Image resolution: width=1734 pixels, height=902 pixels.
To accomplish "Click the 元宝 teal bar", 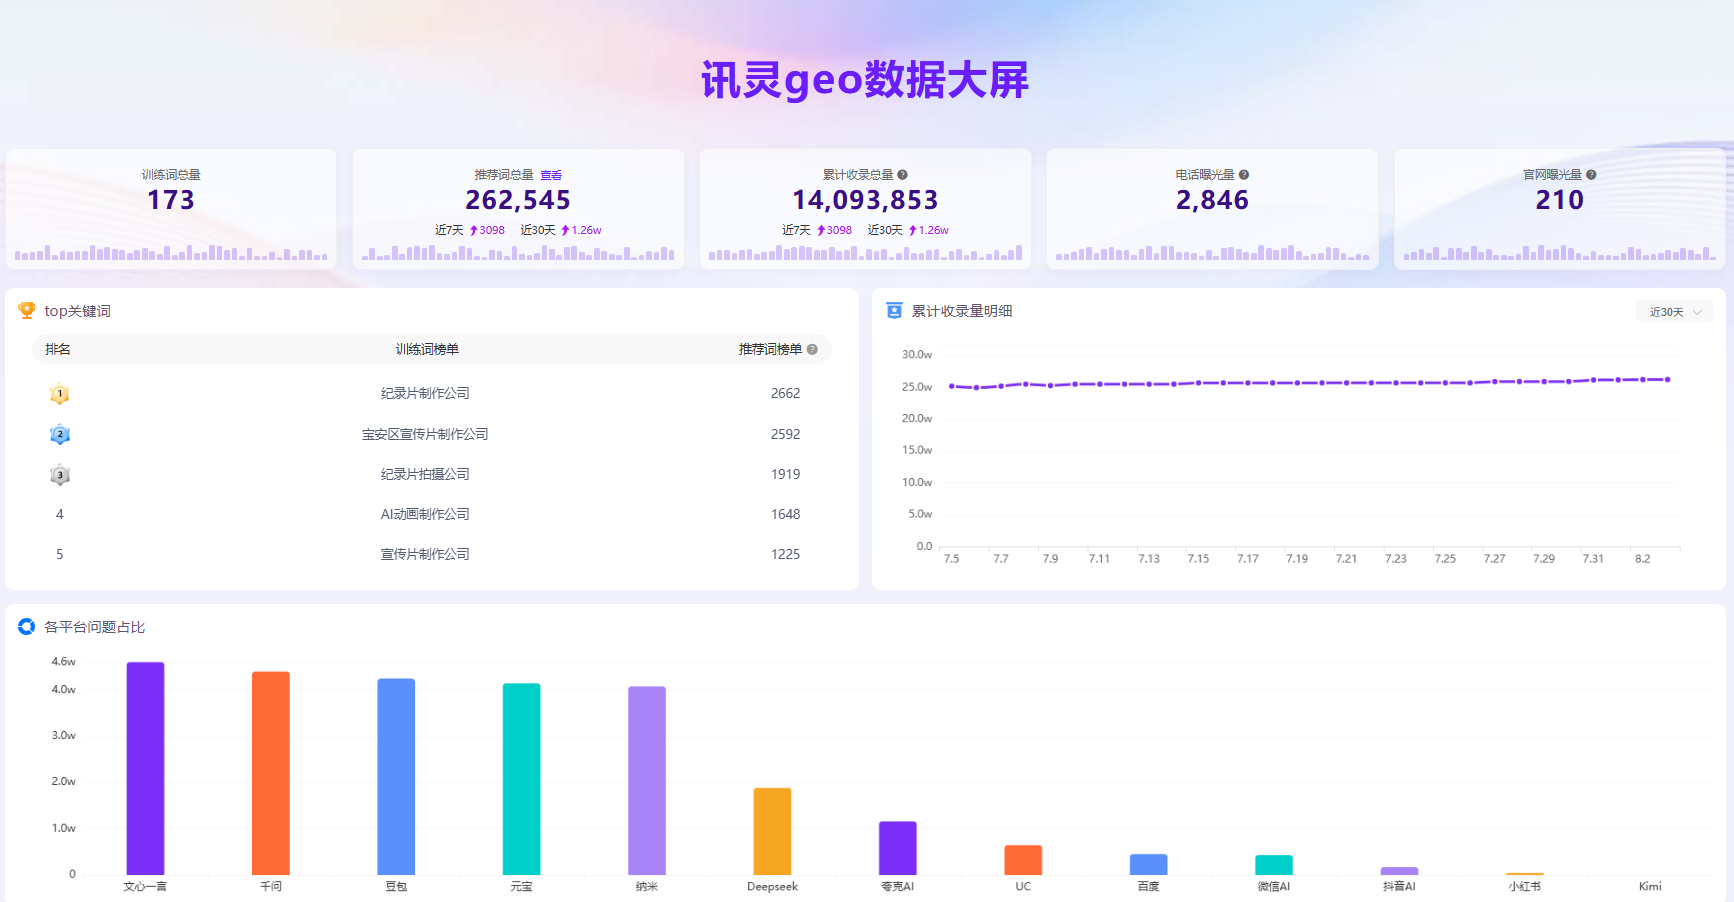I will (521, 779).
